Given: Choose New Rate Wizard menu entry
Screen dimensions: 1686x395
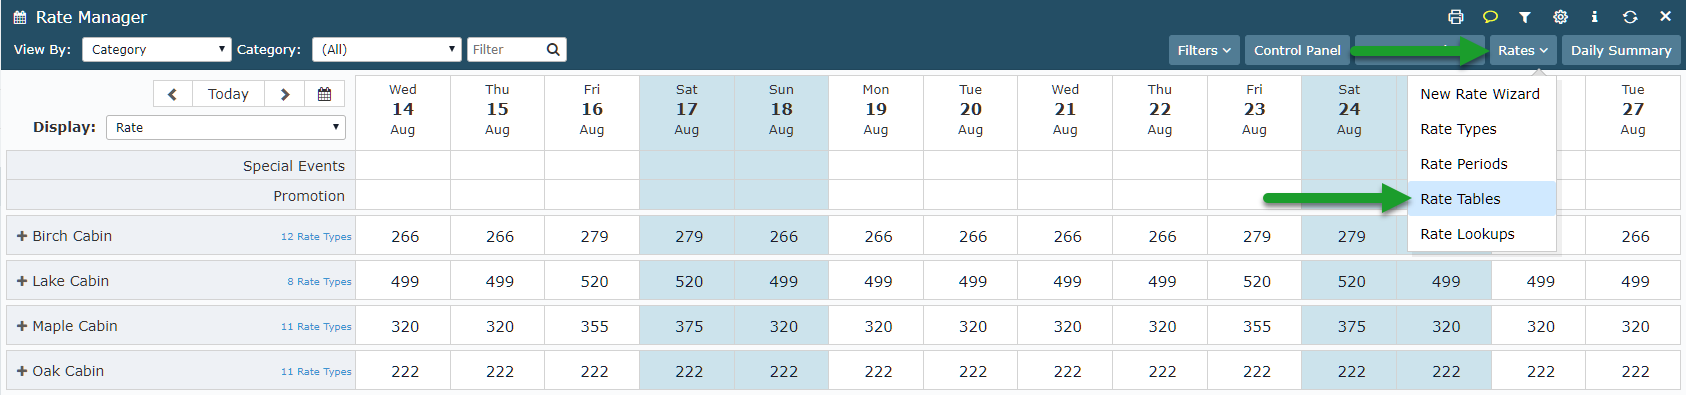Looking at the screenshot, I should coord(1482,94).
